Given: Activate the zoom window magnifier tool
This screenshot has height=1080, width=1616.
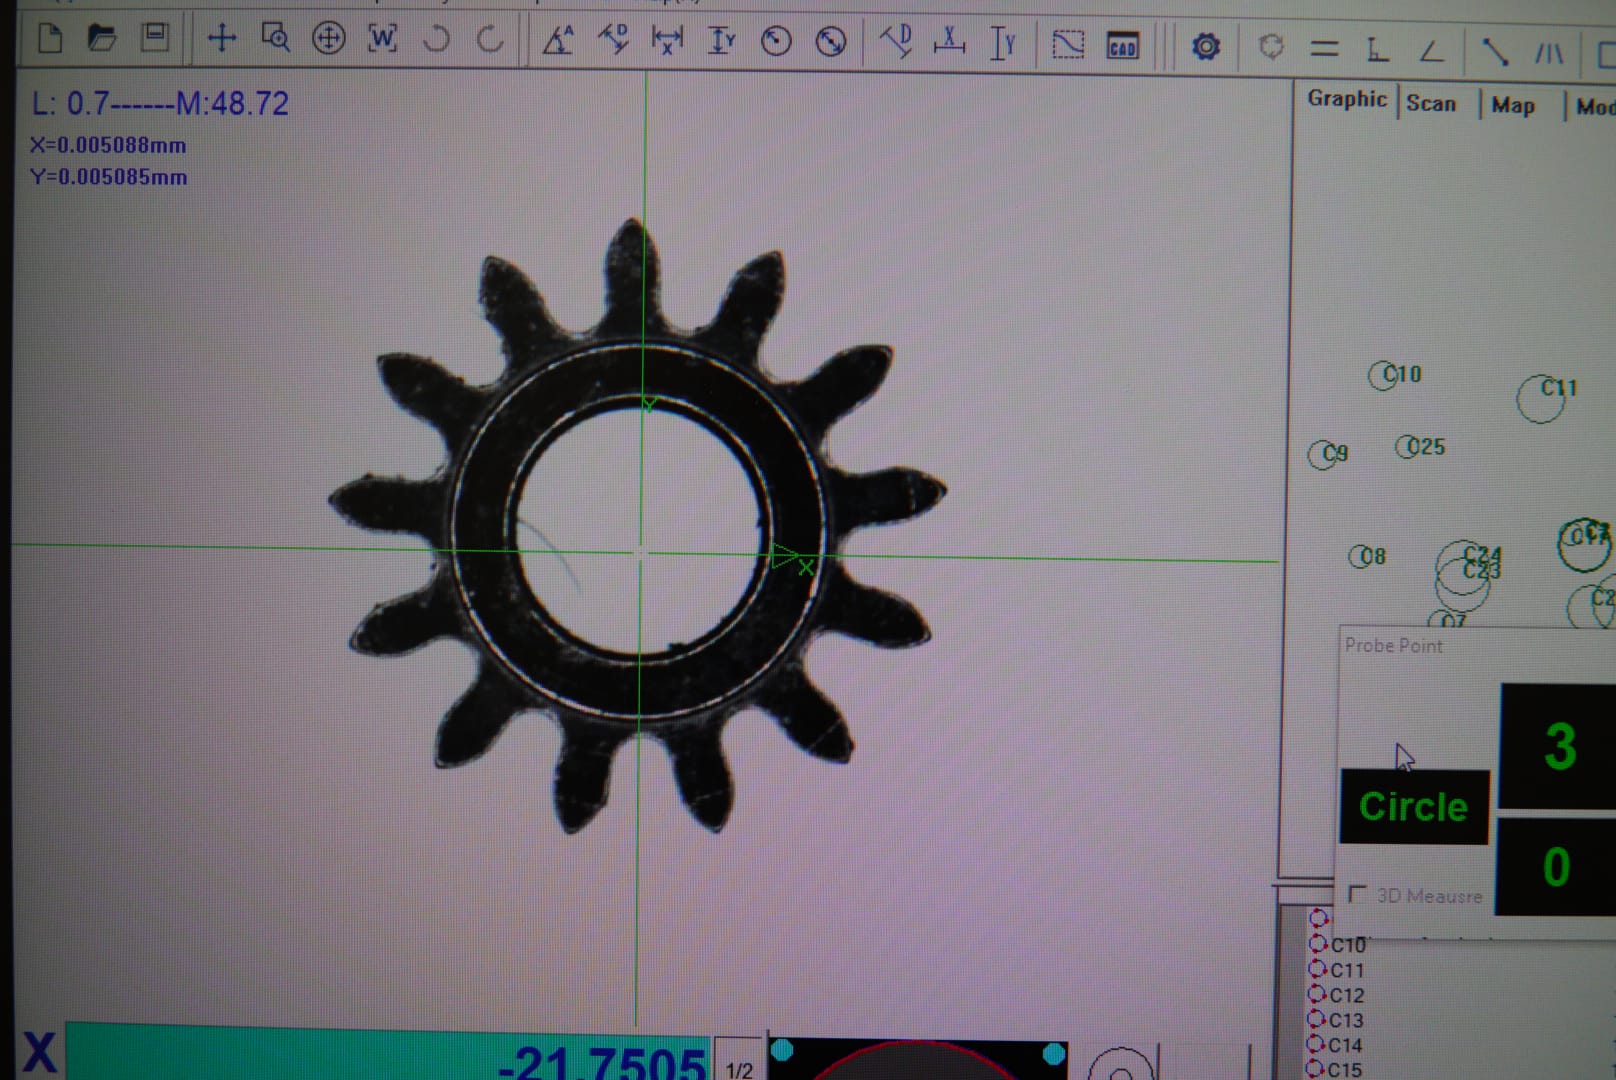Looking at the screenshot, I should tap(275, 38).
